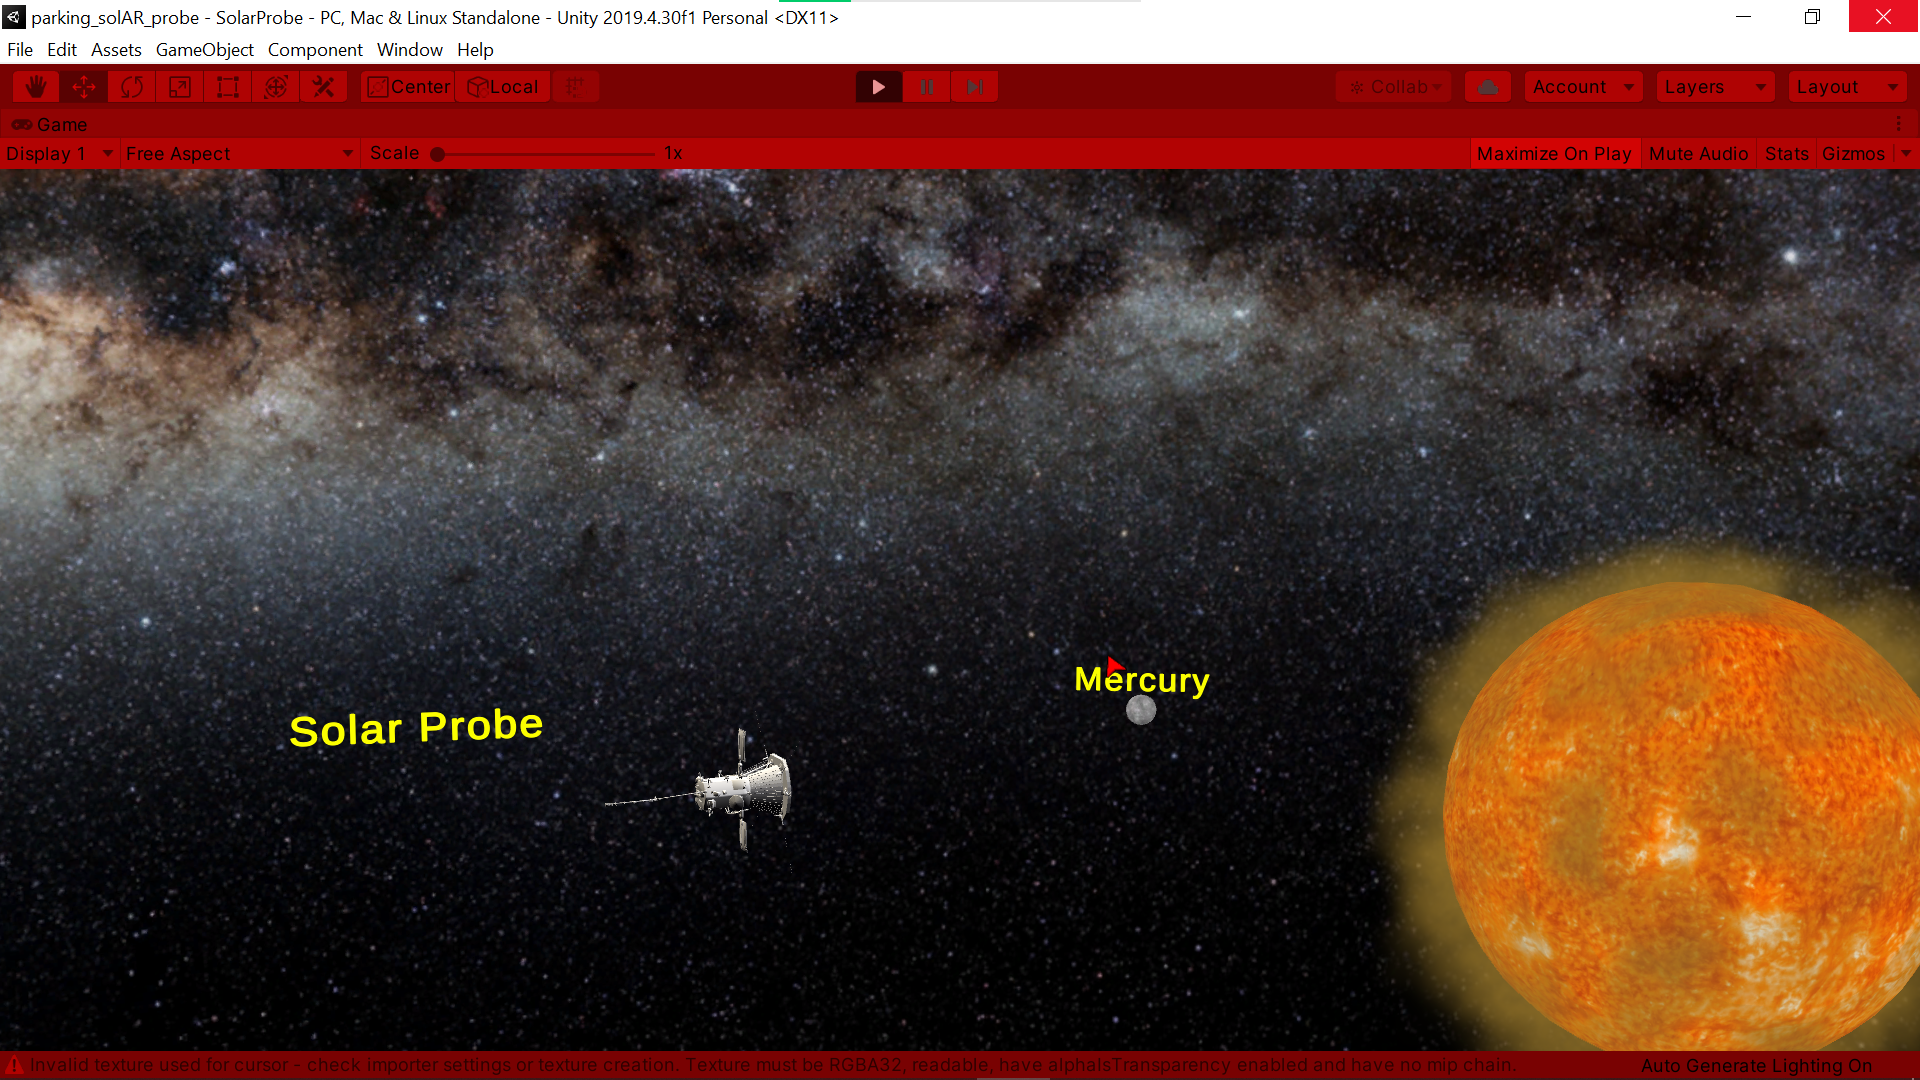Open the Unity cloud services icon
The width and height of the screenshot is (1920, 1080).
1488,87
